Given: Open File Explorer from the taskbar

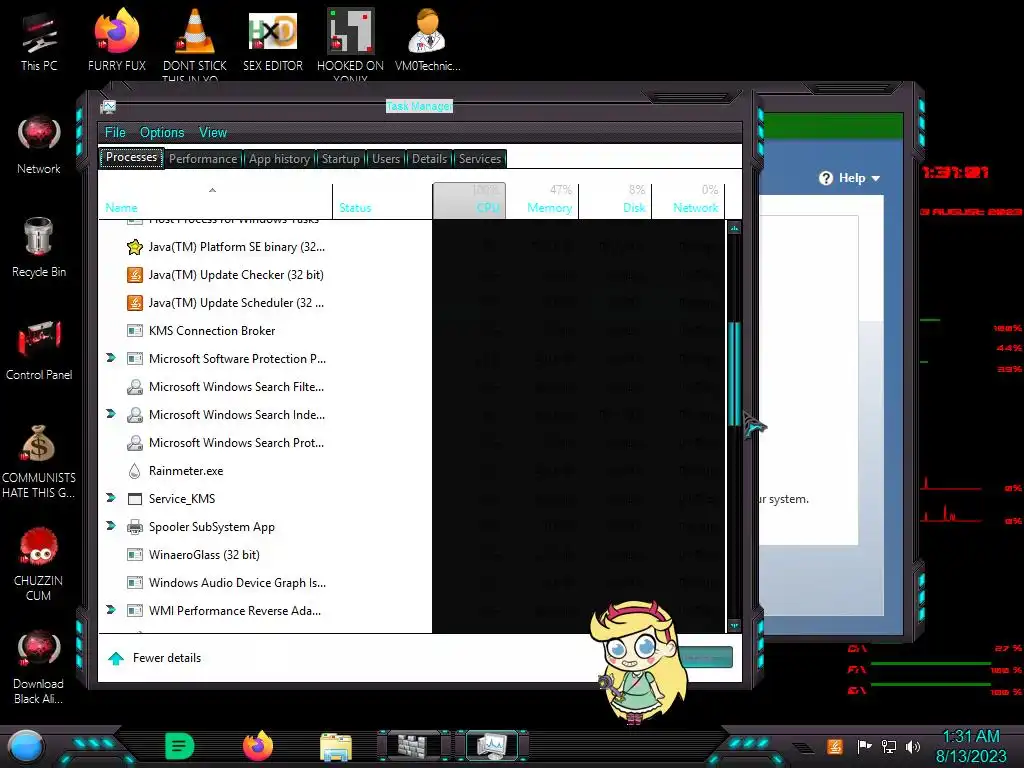Looking at the screenshot, I should point(336,746).
